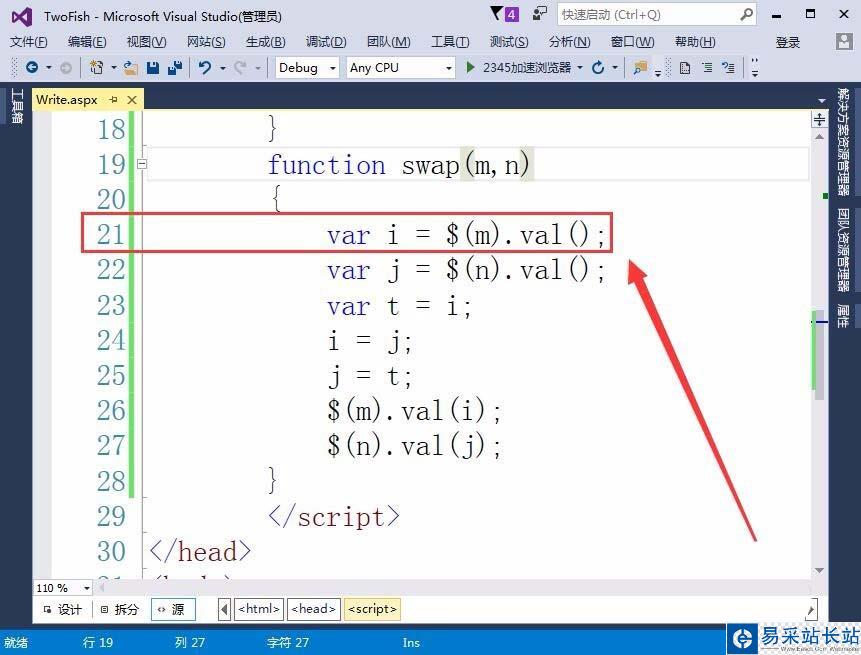
Task: Open the 团队资源管理器 side panel tab
Action: coord(843,250)
